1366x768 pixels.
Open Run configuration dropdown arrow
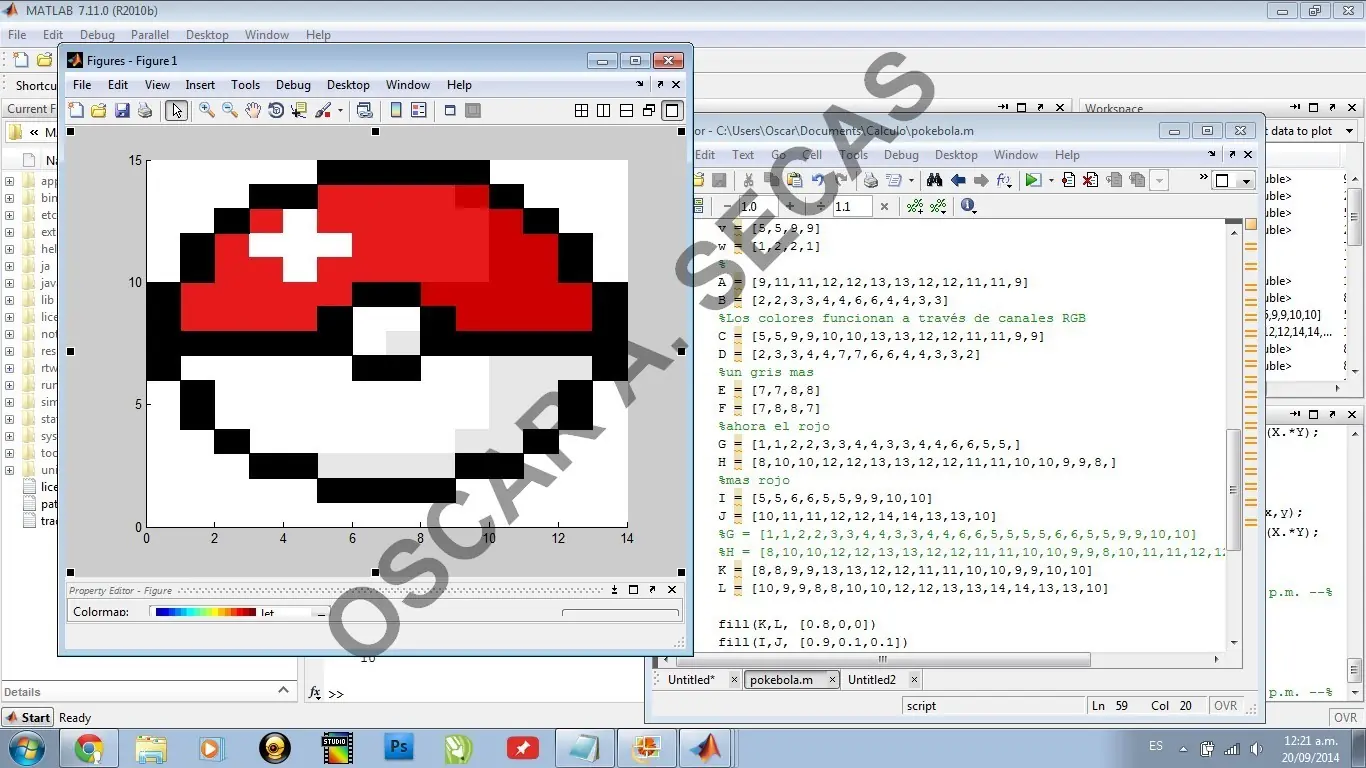1050,181
